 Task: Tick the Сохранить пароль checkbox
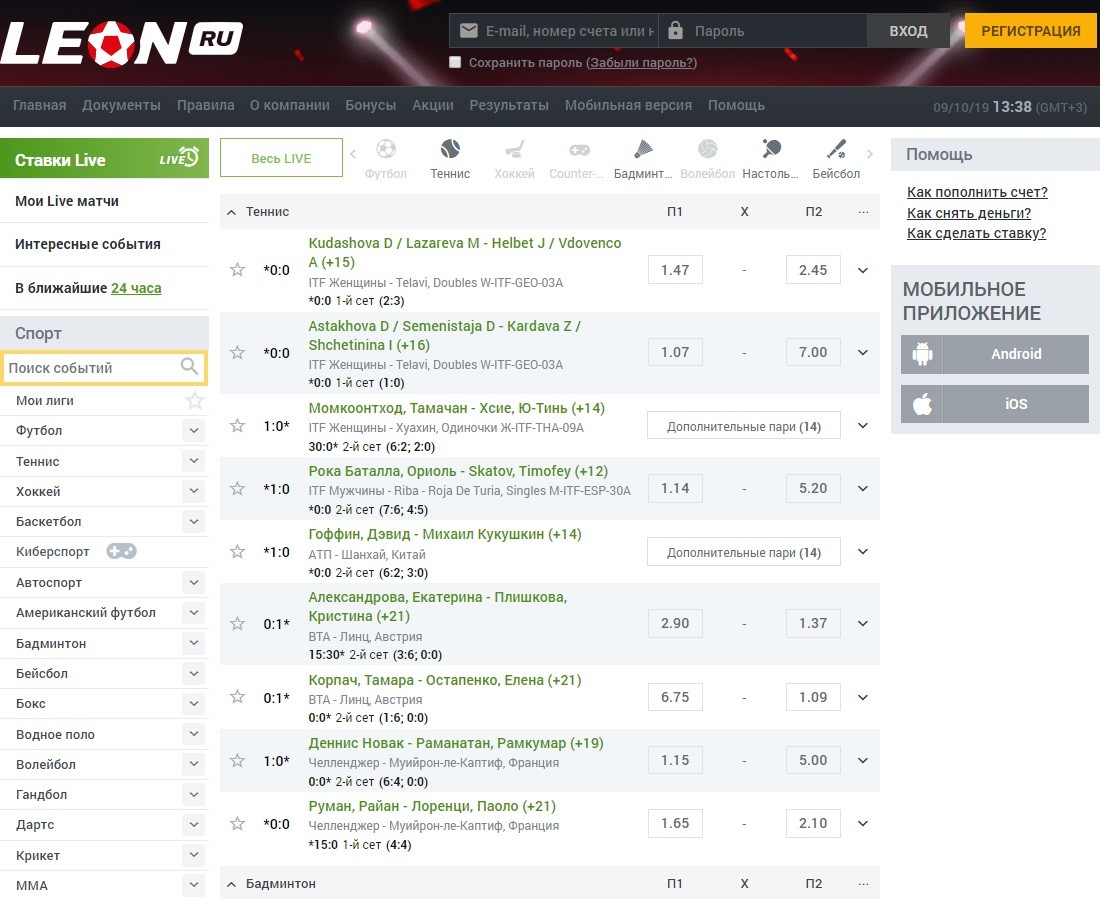point(455,62)
